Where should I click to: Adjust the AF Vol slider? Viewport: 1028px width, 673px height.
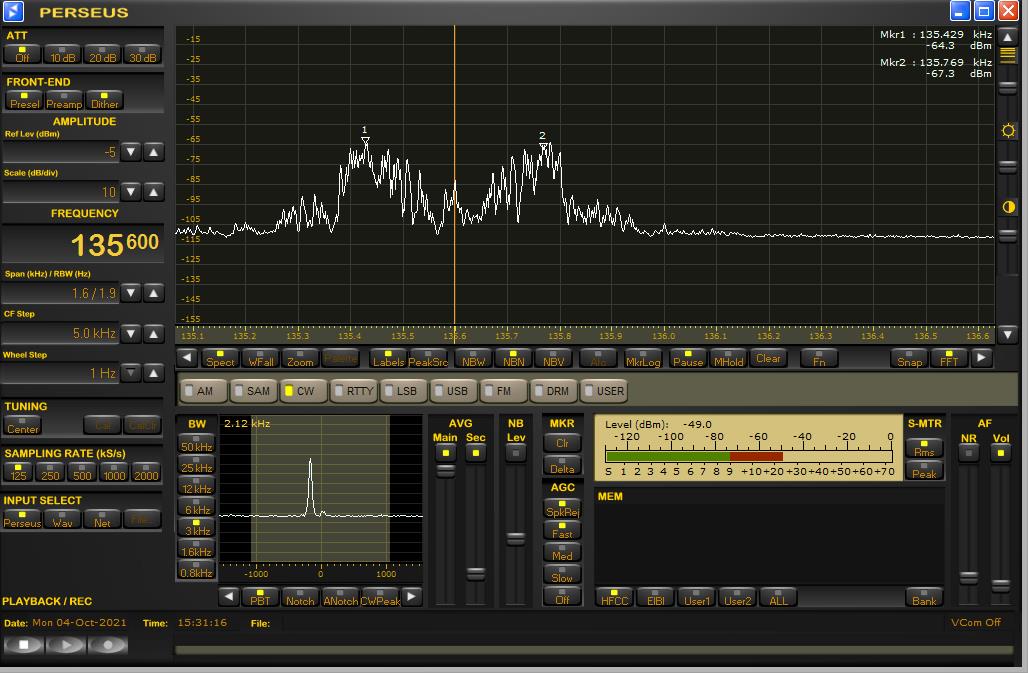click(1000, 584)
